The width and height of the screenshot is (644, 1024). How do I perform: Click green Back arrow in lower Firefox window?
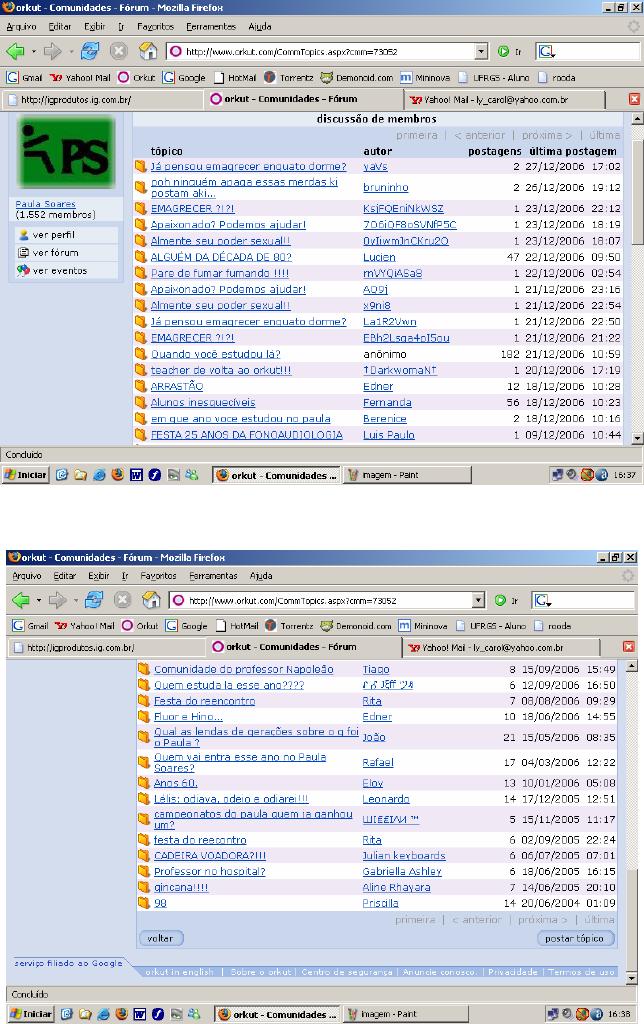coord(17,600)
